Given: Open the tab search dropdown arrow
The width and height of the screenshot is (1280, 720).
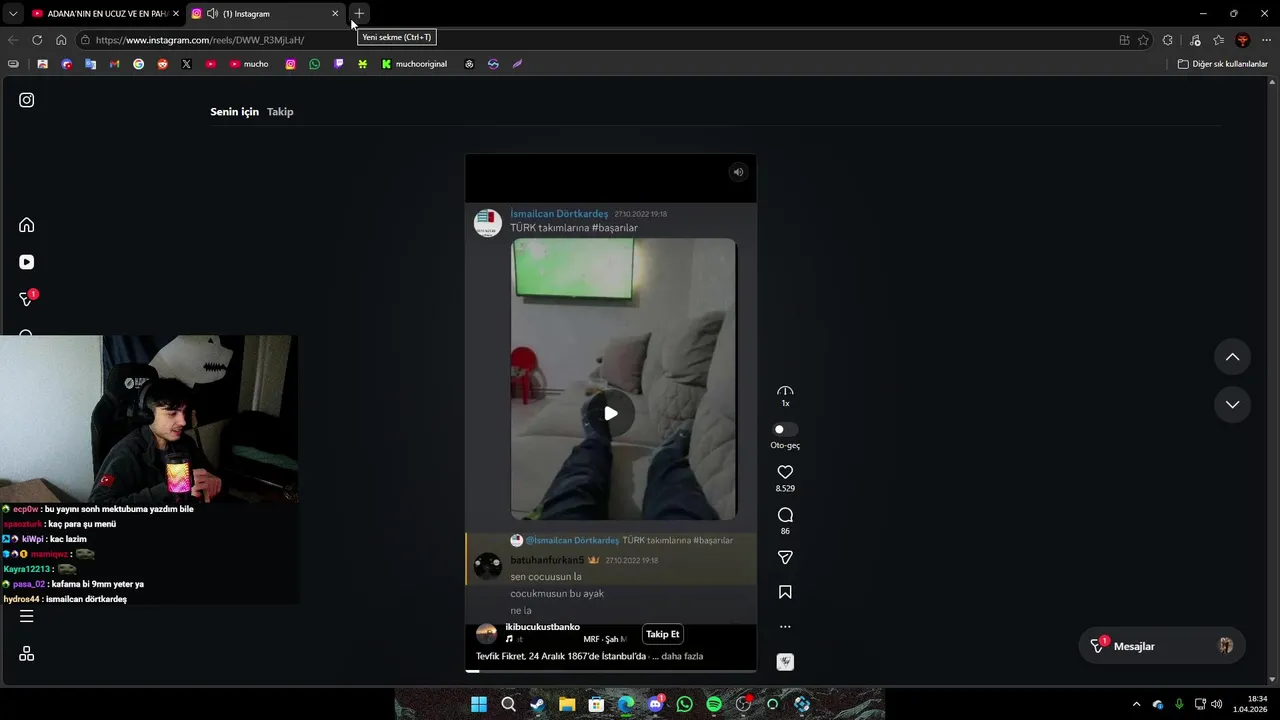Looking at the screenshot, I should click(12, 14).
